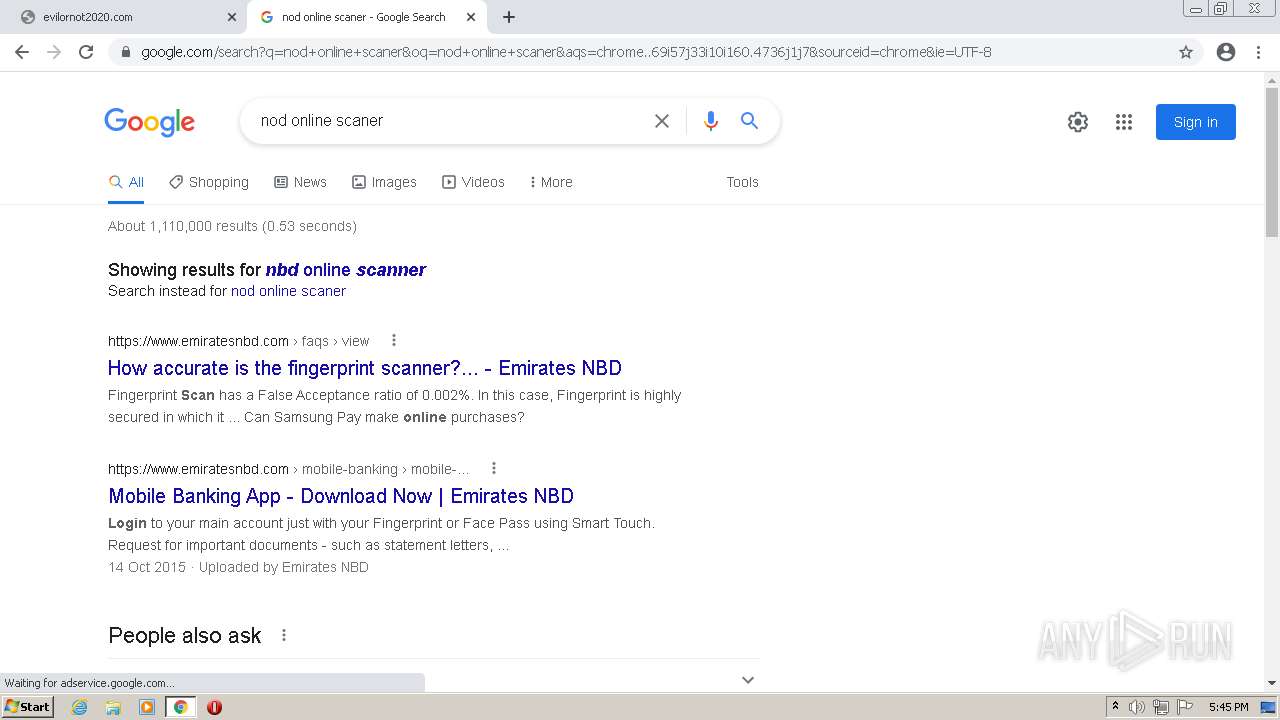Viewport: 1280px width, 720px height.
Task: Clear the search query text
Action: tap(662, 121)
